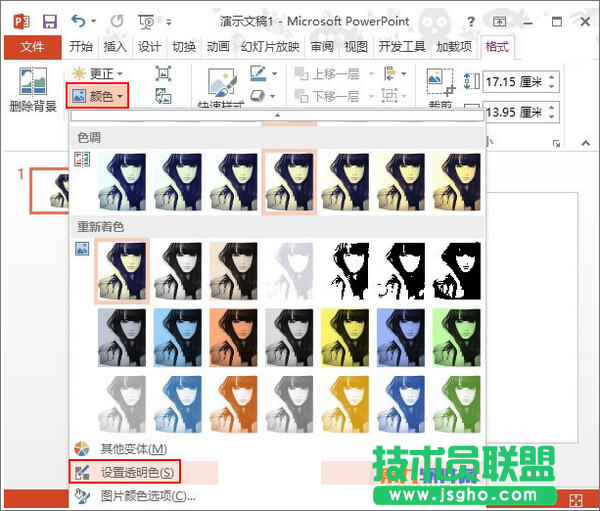Apply the light green recolor thumbnail
600x511 pixels.
click(x=457, y=405)
